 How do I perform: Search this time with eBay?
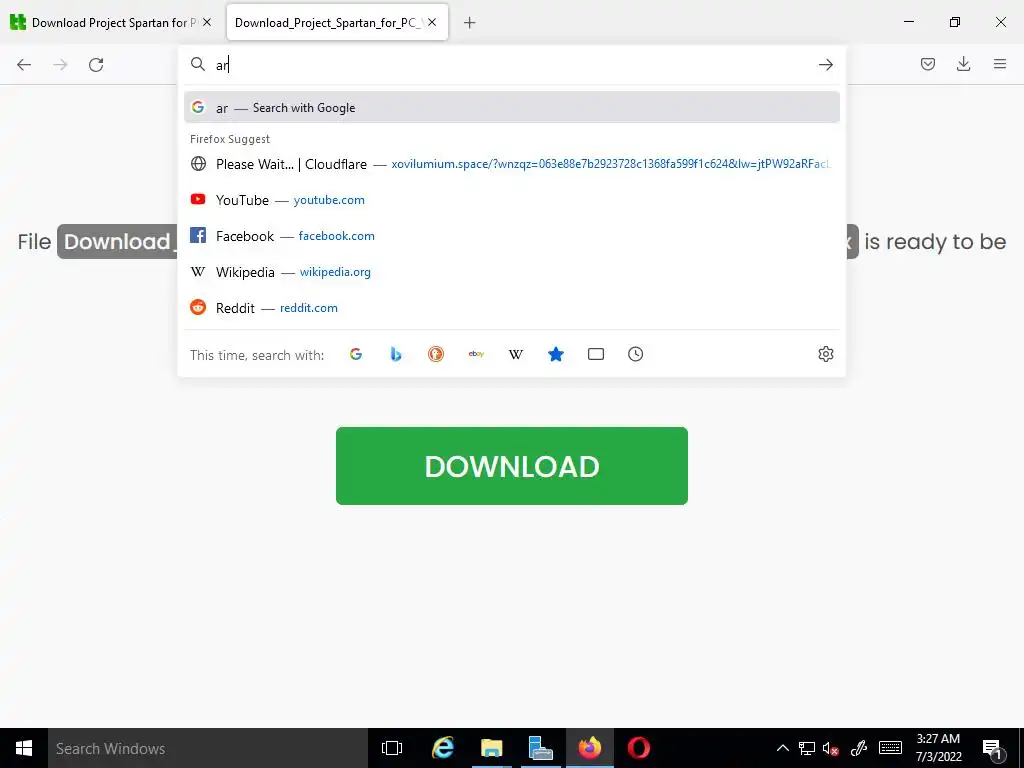[x=476, y=354]
